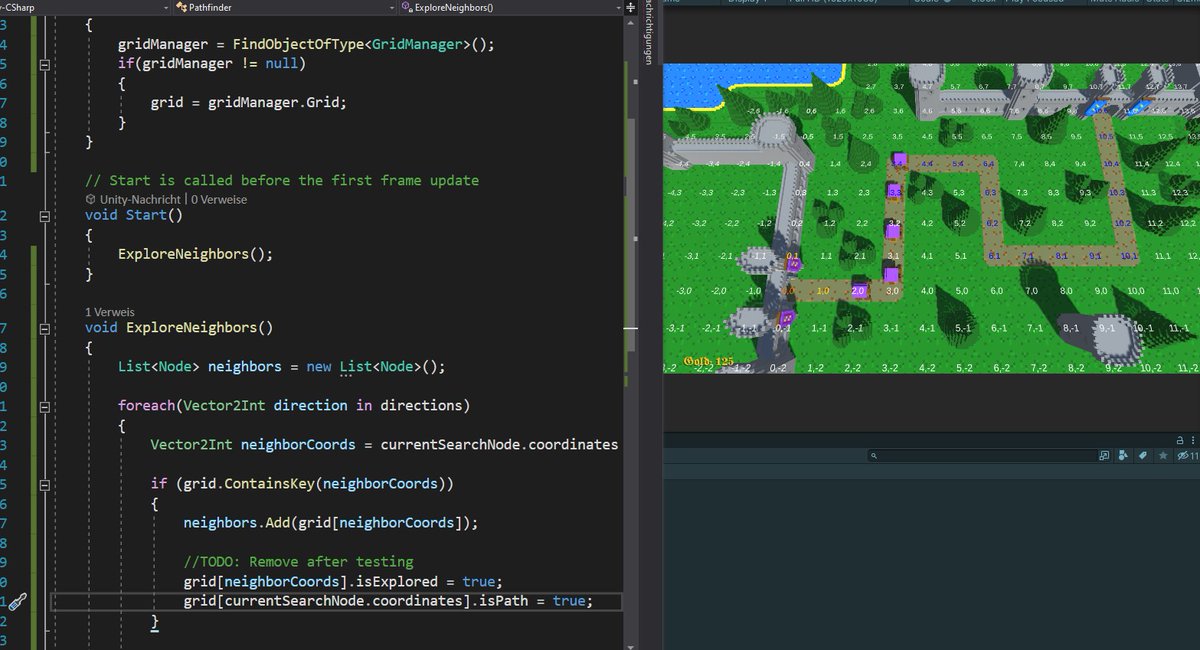This screenshot has width=1200, height=650.
Task: Click the tile labelled 10,0 in the Game view
Action: coord(1135,291)
